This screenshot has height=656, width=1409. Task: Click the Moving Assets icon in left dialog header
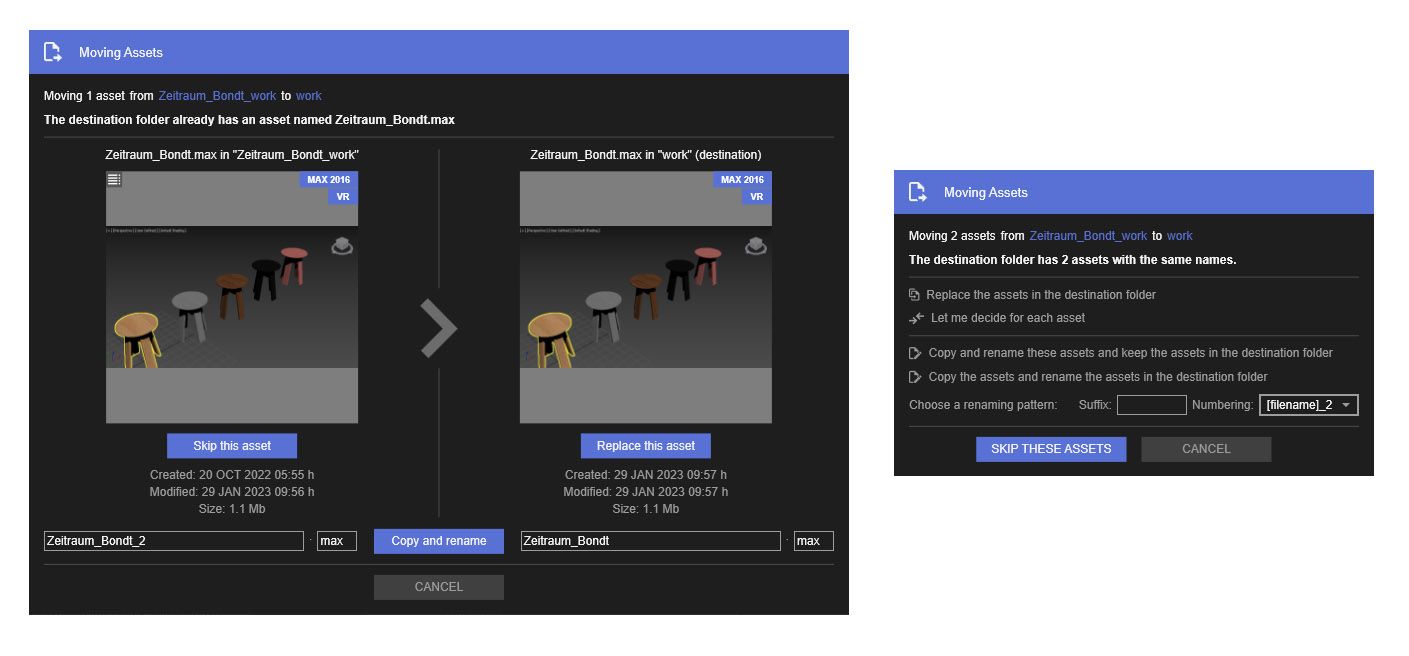pyautogui.click(x=53, y=52)
